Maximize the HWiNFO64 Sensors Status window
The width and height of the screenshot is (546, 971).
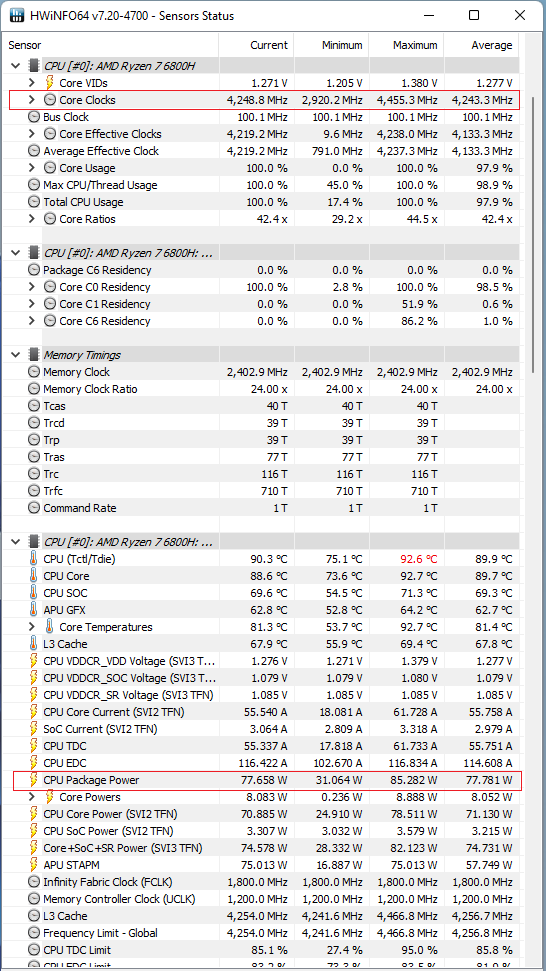coord(474,15)
